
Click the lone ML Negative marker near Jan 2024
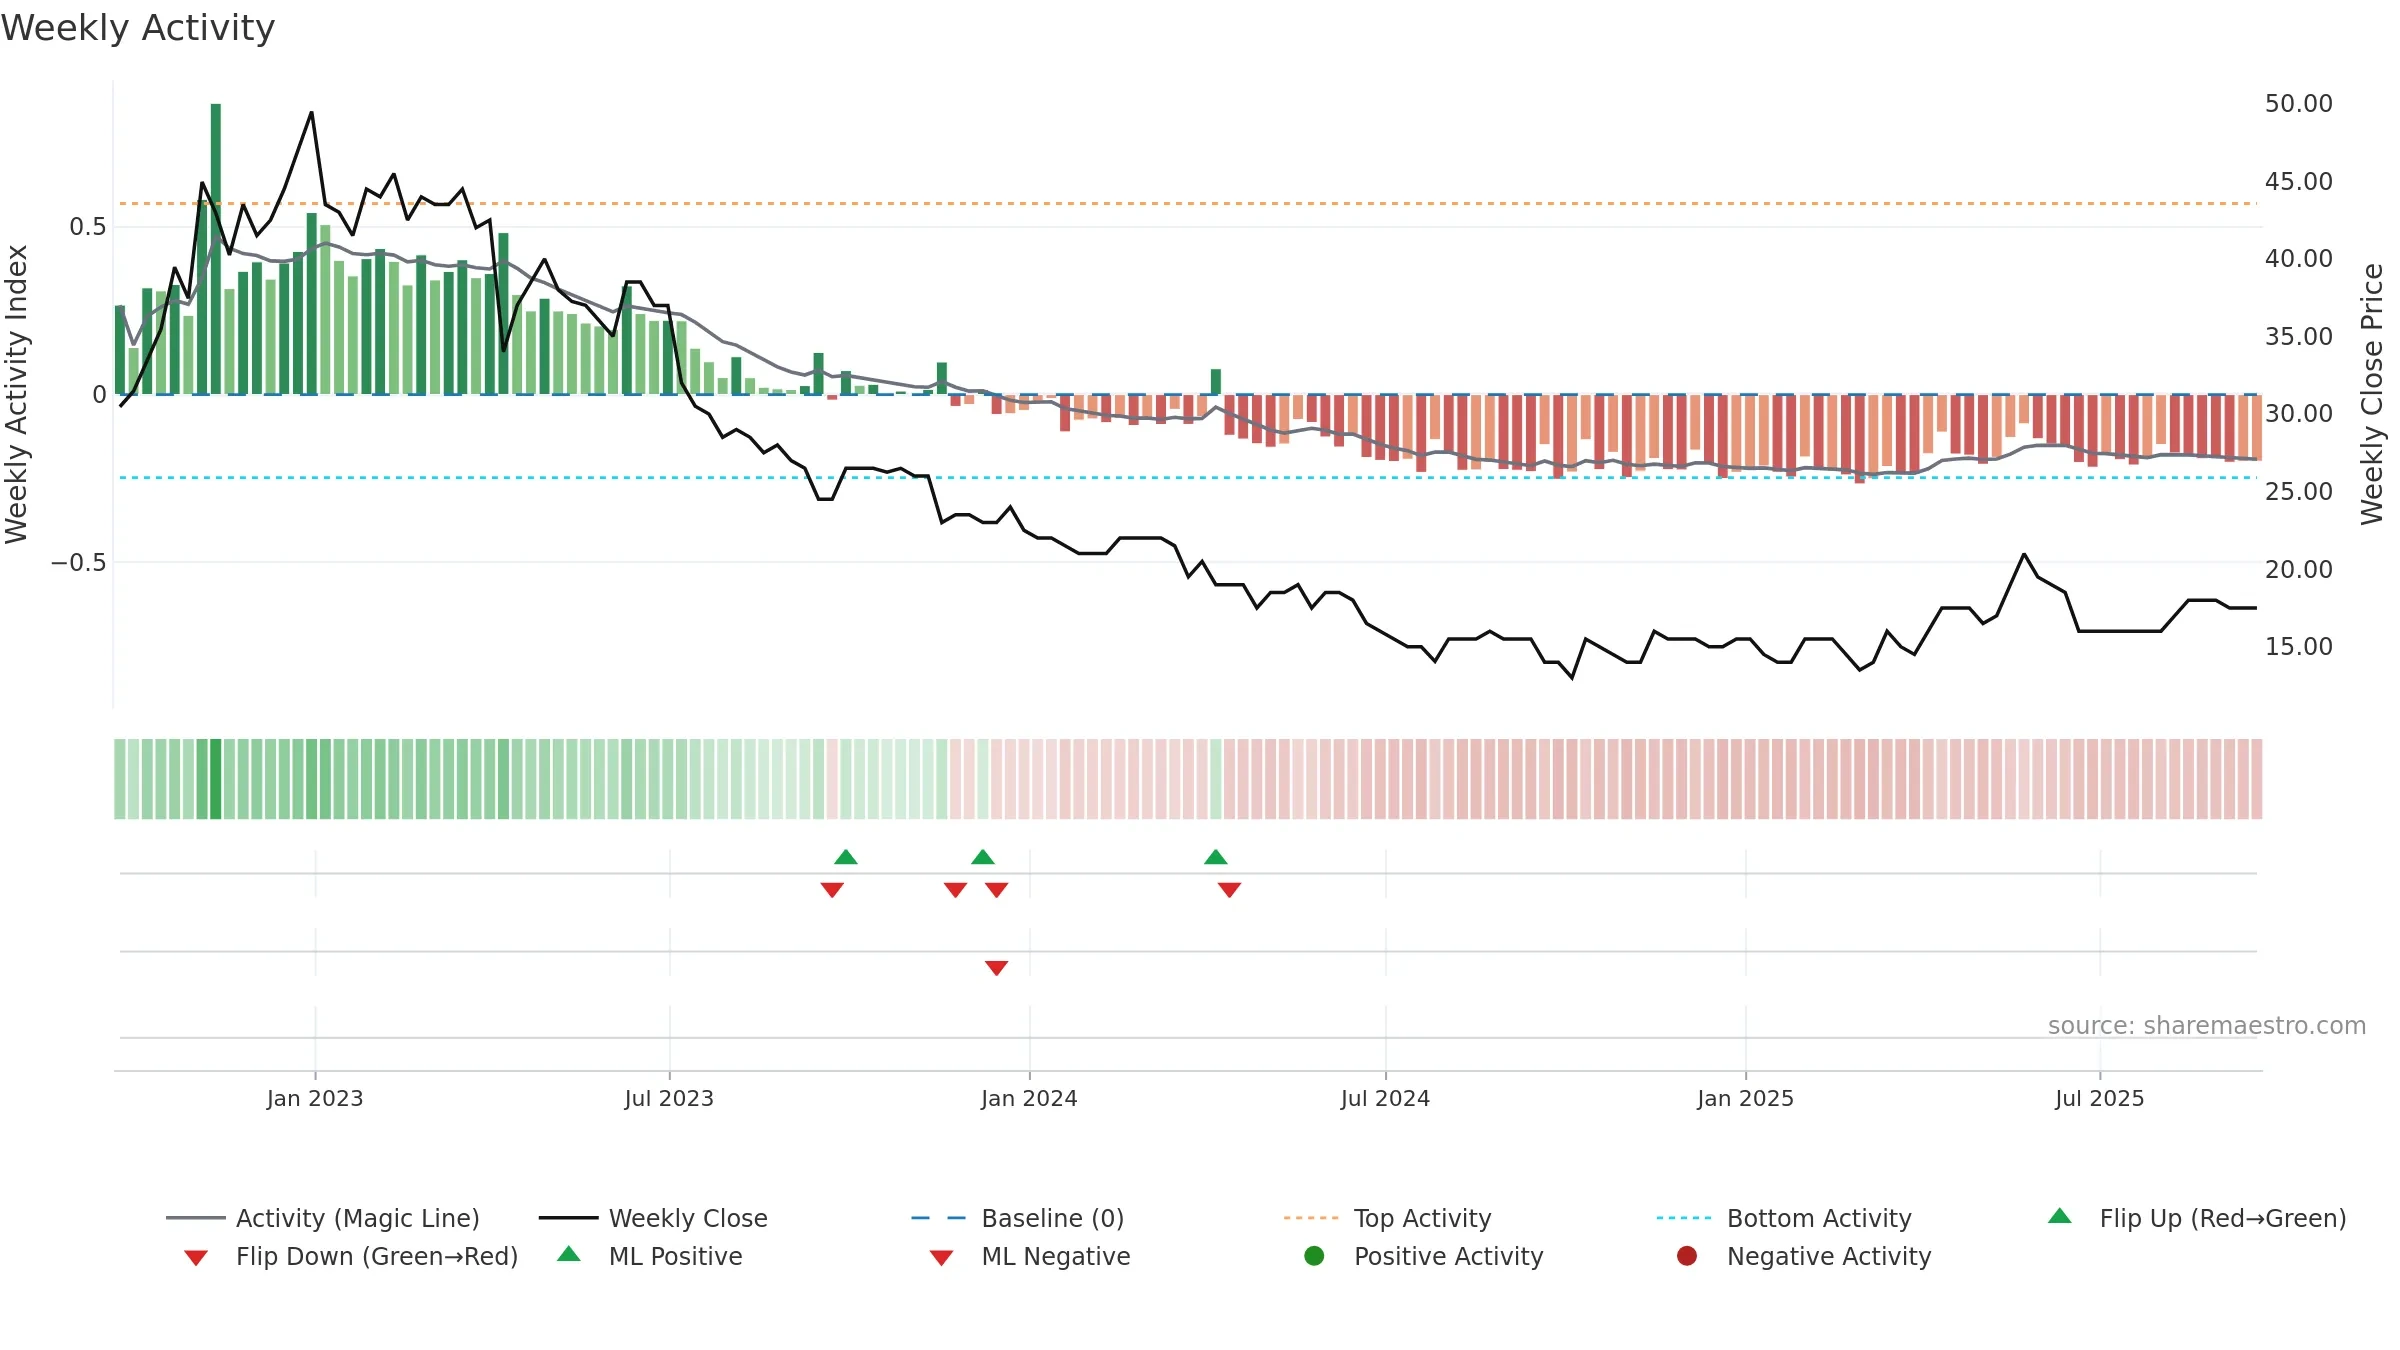point(997,968)
